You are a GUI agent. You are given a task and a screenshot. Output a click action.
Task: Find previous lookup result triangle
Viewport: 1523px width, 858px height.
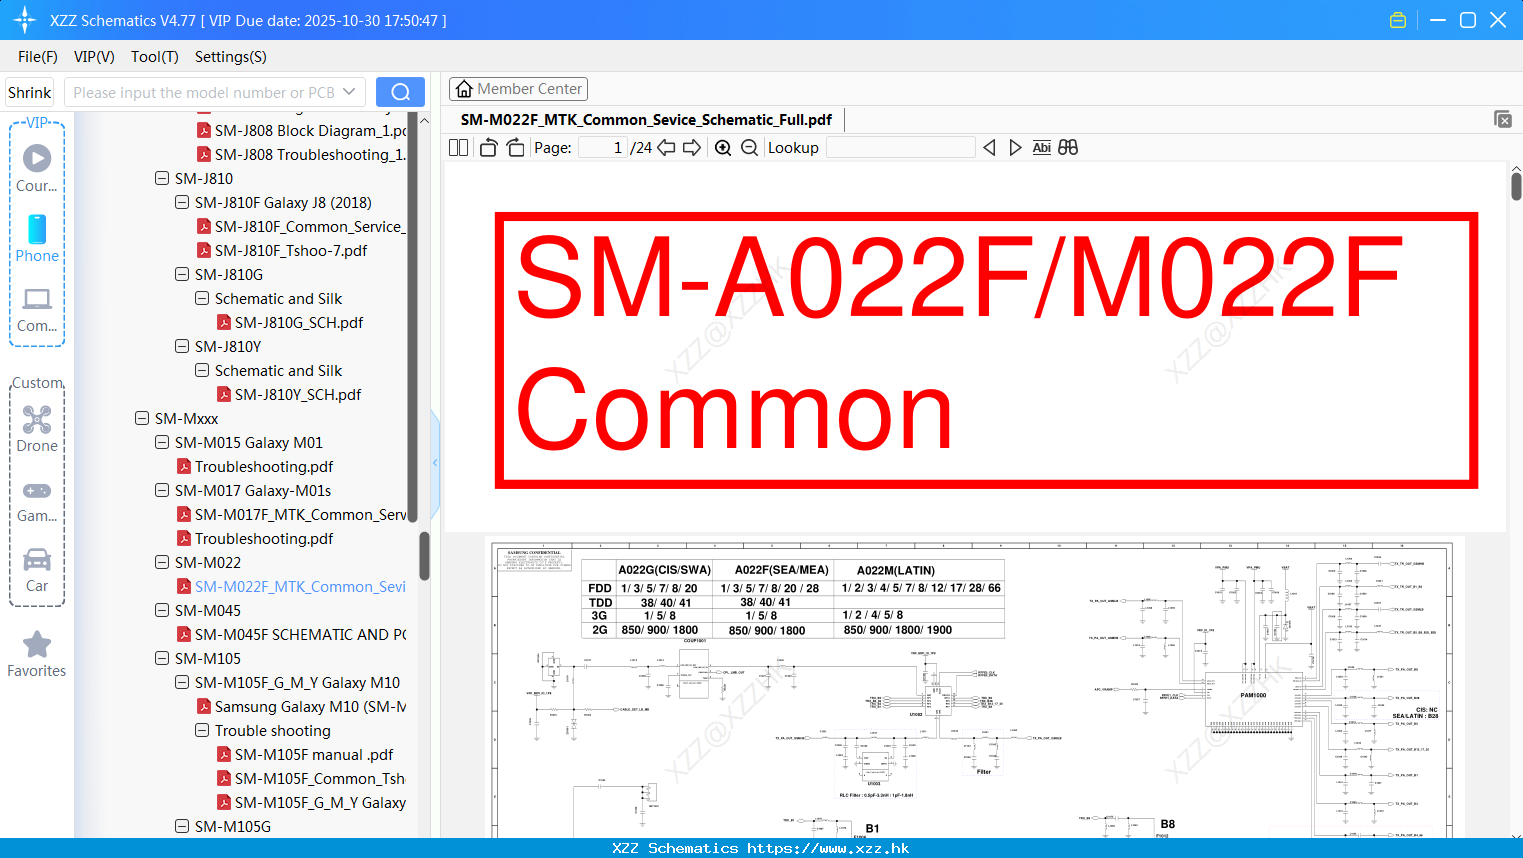coord(989,148)
